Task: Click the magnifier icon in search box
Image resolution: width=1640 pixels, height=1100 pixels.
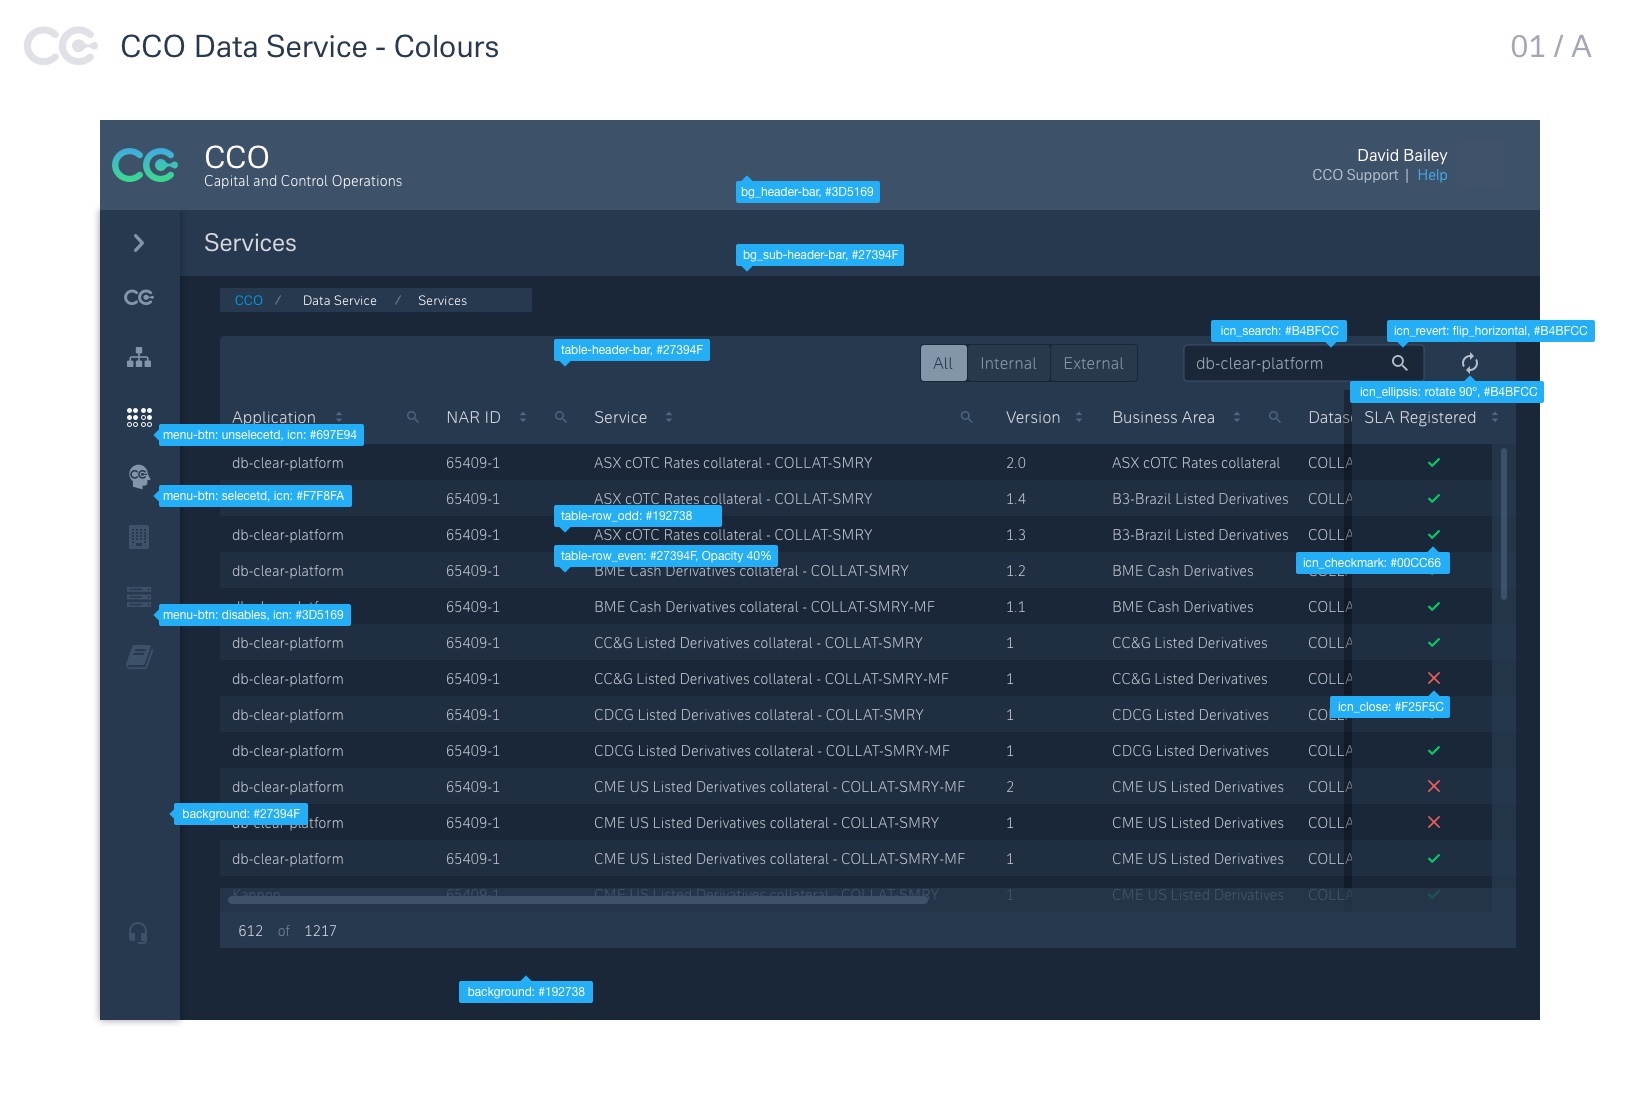Action: click(x=1400, y=363)
